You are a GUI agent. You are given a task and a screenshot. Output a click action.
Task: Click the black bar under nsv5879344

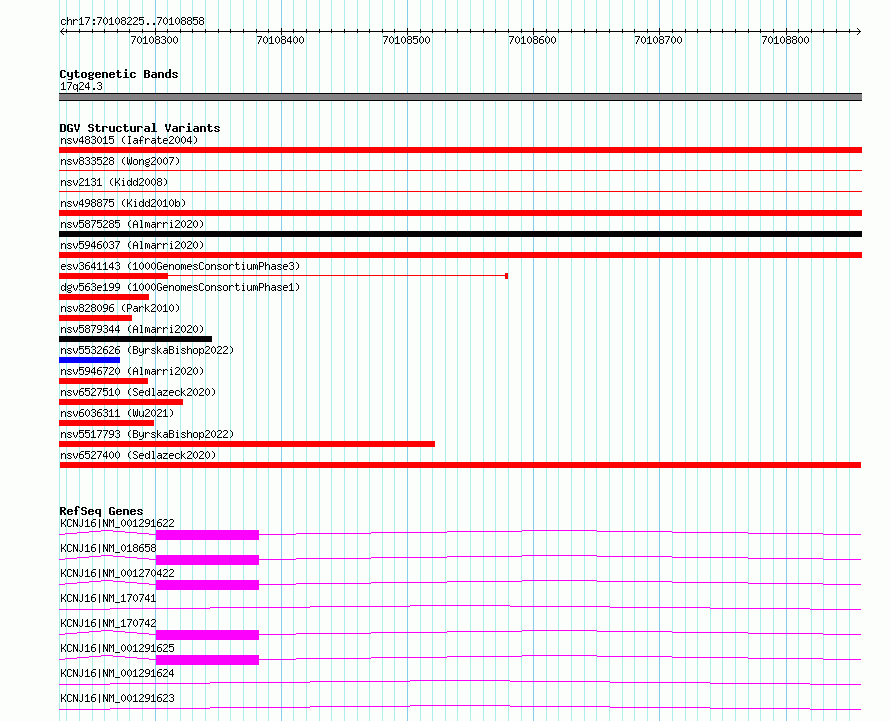coord(136,339)
